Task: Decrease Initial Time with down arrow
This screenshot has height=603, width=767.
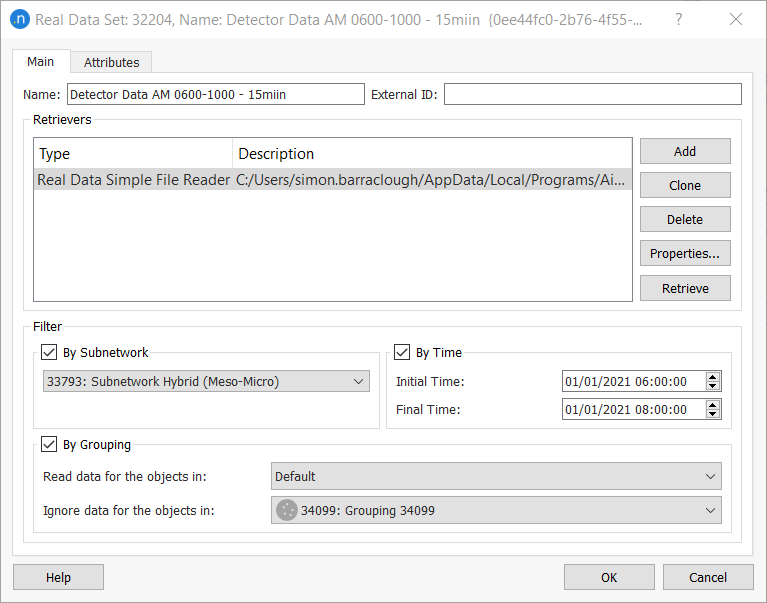Action: pyautogui.click(x=713, y=386)
